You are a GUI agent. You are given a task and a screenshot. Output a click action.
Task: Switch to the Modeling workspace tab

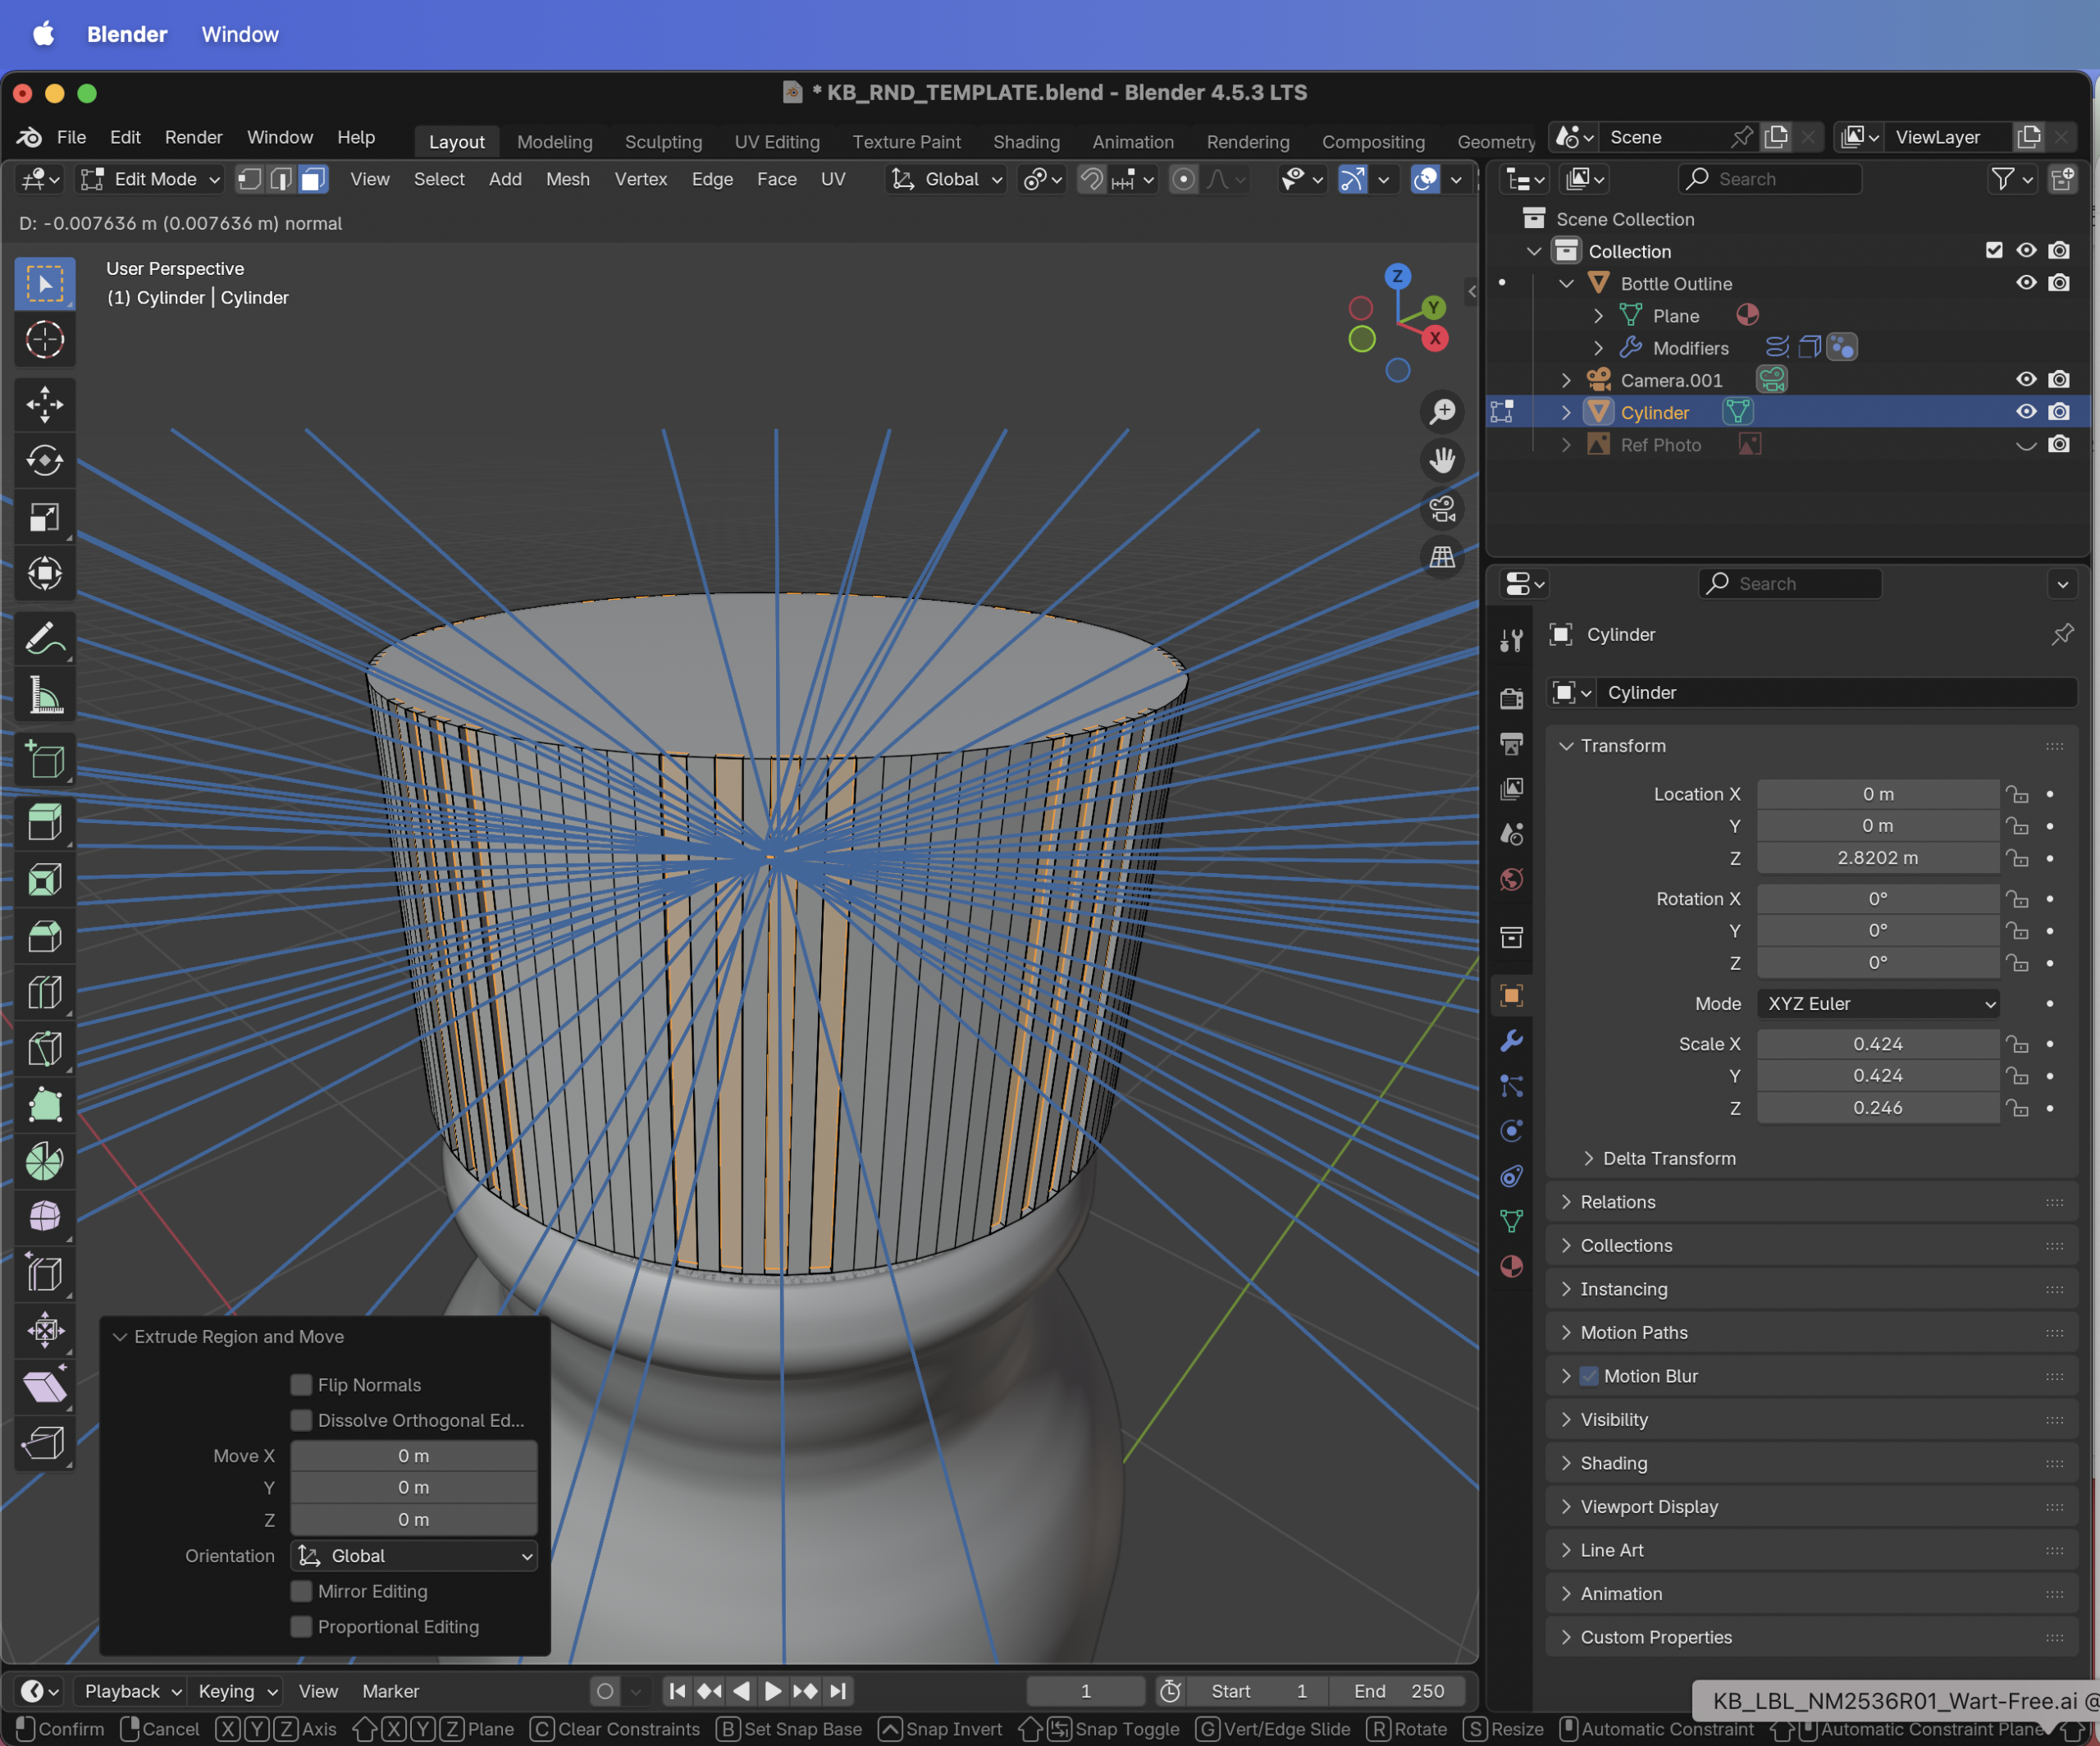pos(555,142)
